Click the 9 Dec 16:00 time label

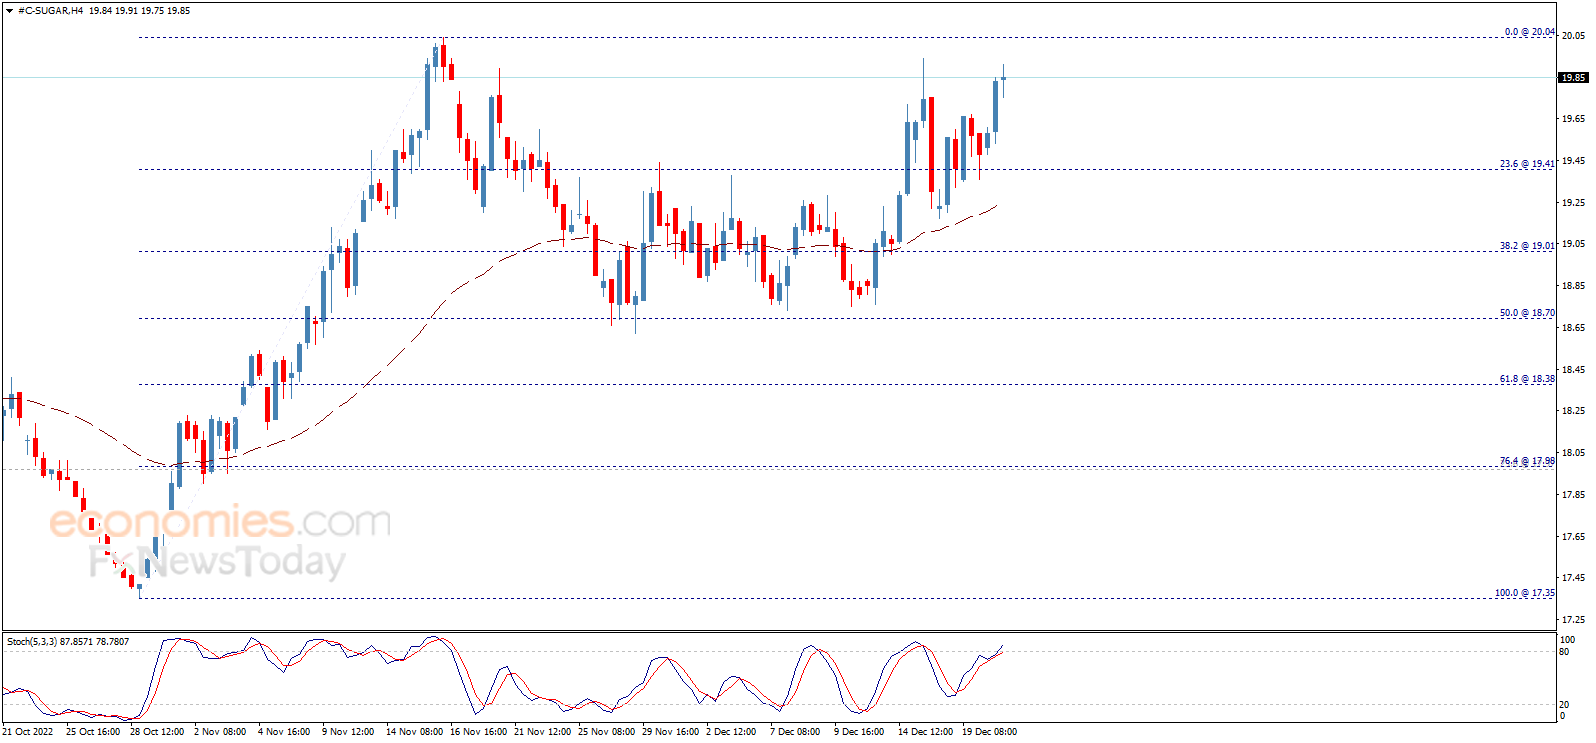click(859, 732)
